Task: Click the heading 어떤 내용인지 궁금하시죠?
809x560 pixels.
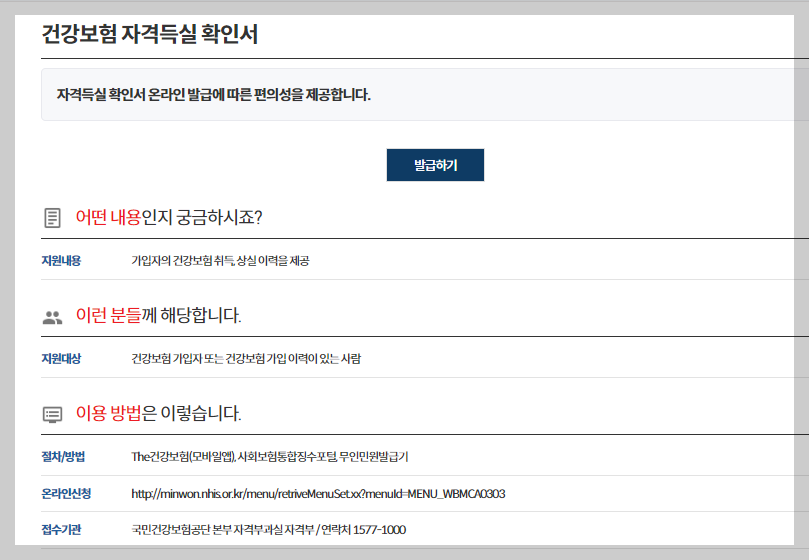Action: click(169, 217)
